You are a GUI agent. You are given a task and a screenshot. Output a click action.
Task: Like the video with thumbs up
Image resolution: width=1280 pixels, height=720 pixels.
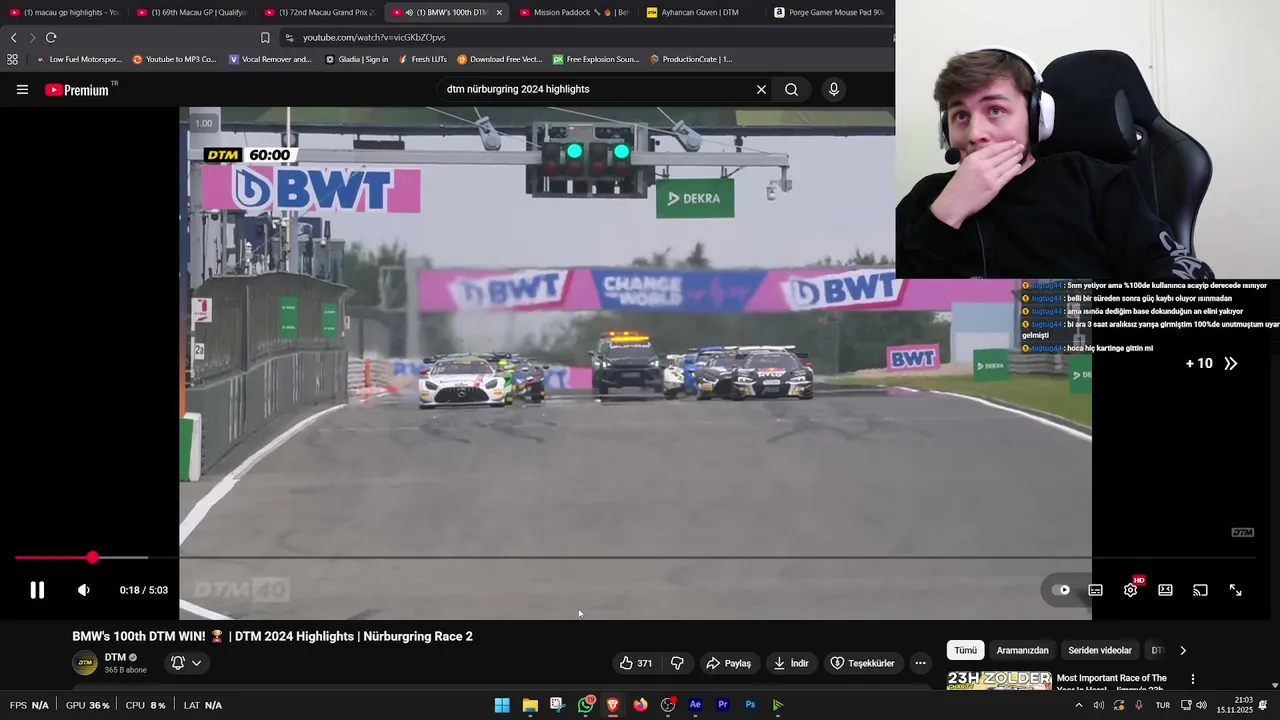pos(635,663)
